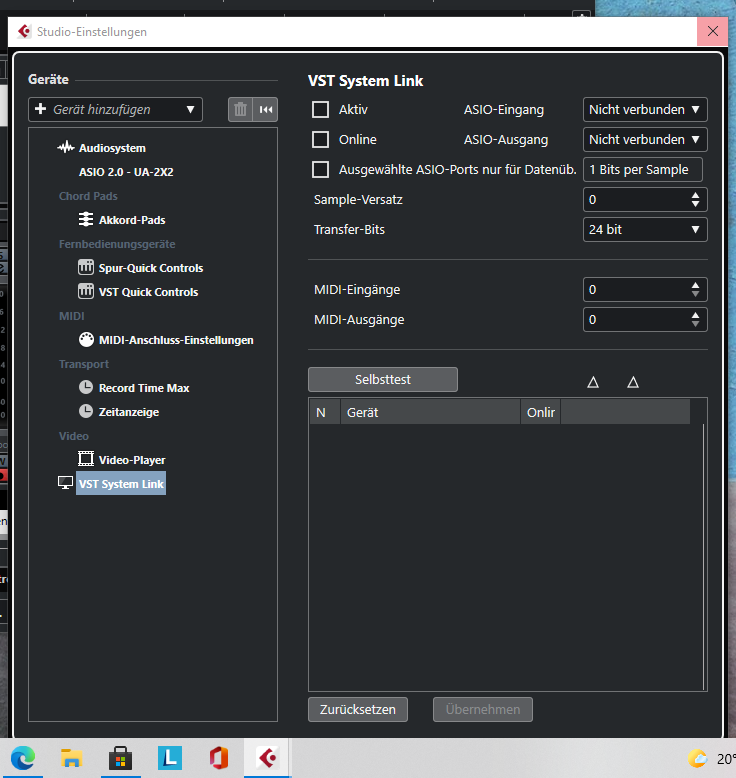Click the second triangle indicator near Selbsttest

point(633,382)
